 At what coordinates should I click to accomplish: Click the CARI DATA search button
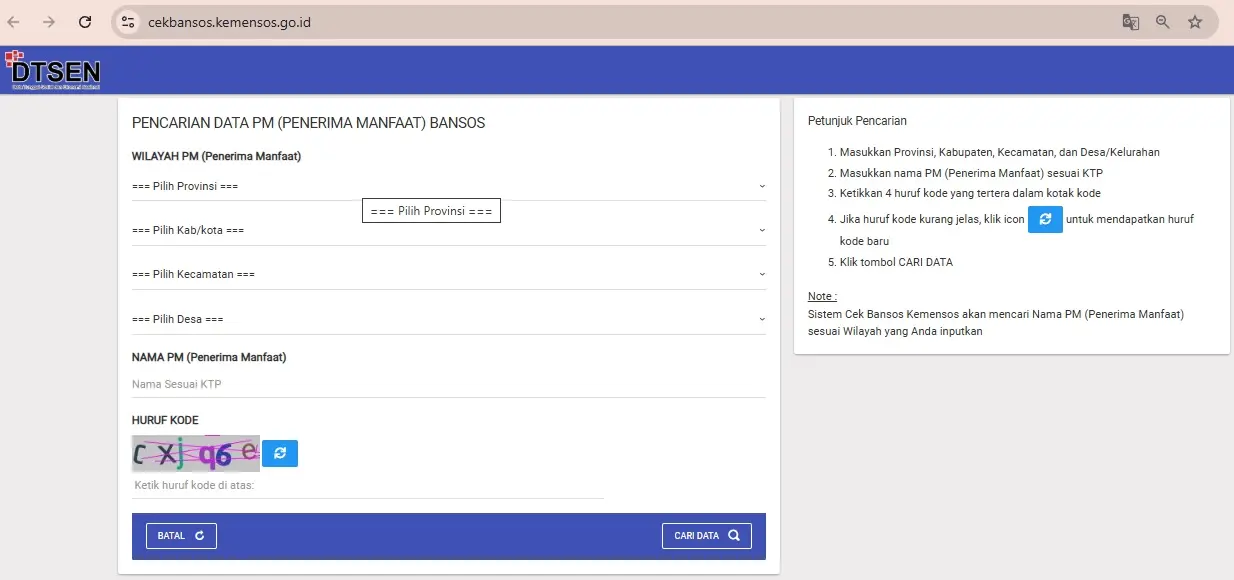pyautogui.click(x=706, y=536)
